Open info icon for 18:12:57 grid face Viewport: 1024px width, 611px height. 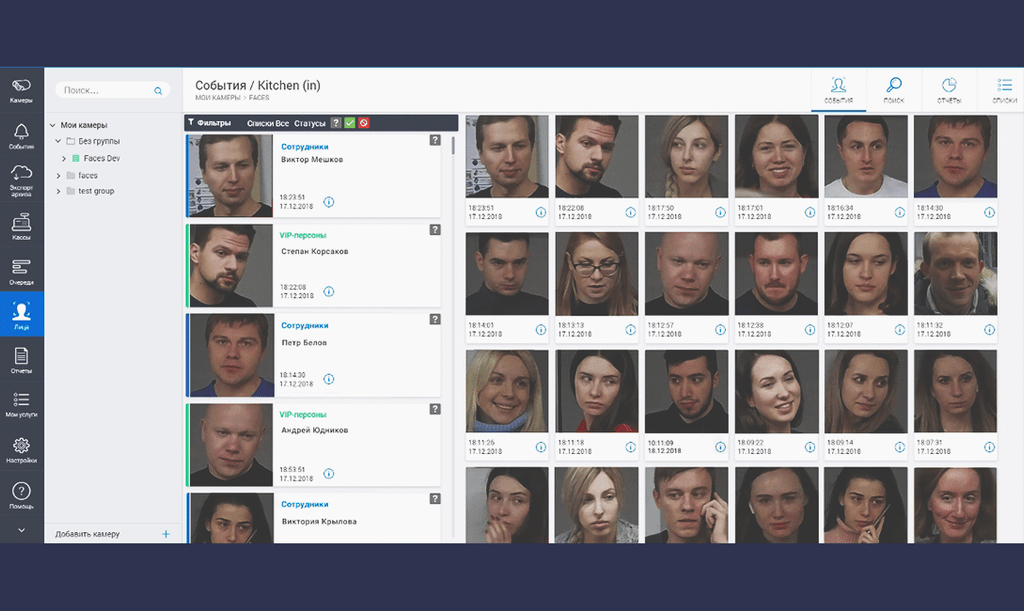point(720,330)
